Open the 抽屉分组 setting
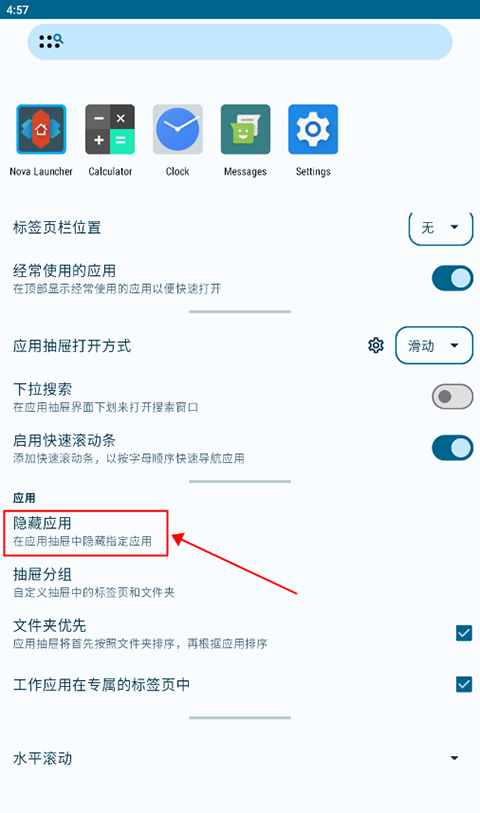This screenshot has height=813, width=480. (x=240, y=583)
